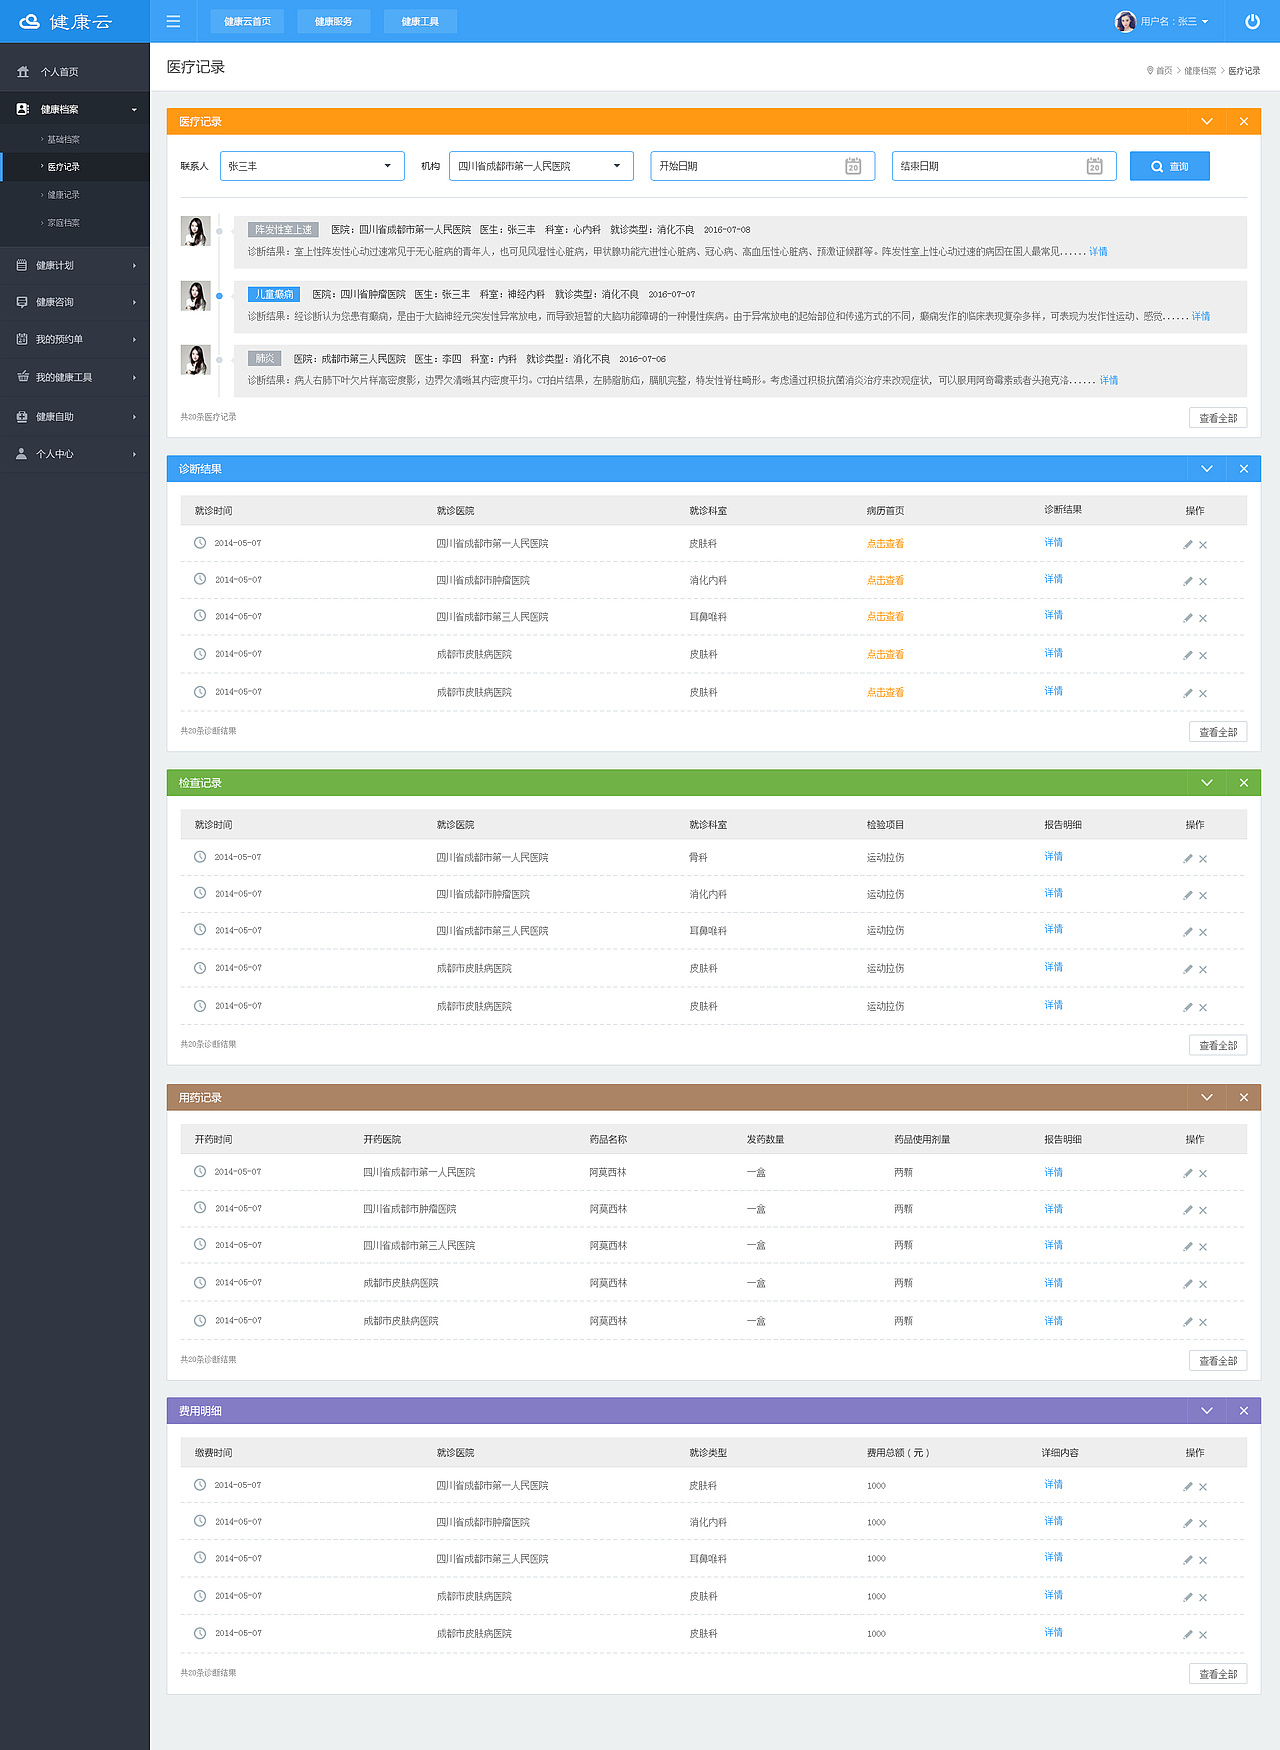Open the 健康服务 top tab
The image size is (1280, 1750).
[334, 21]
